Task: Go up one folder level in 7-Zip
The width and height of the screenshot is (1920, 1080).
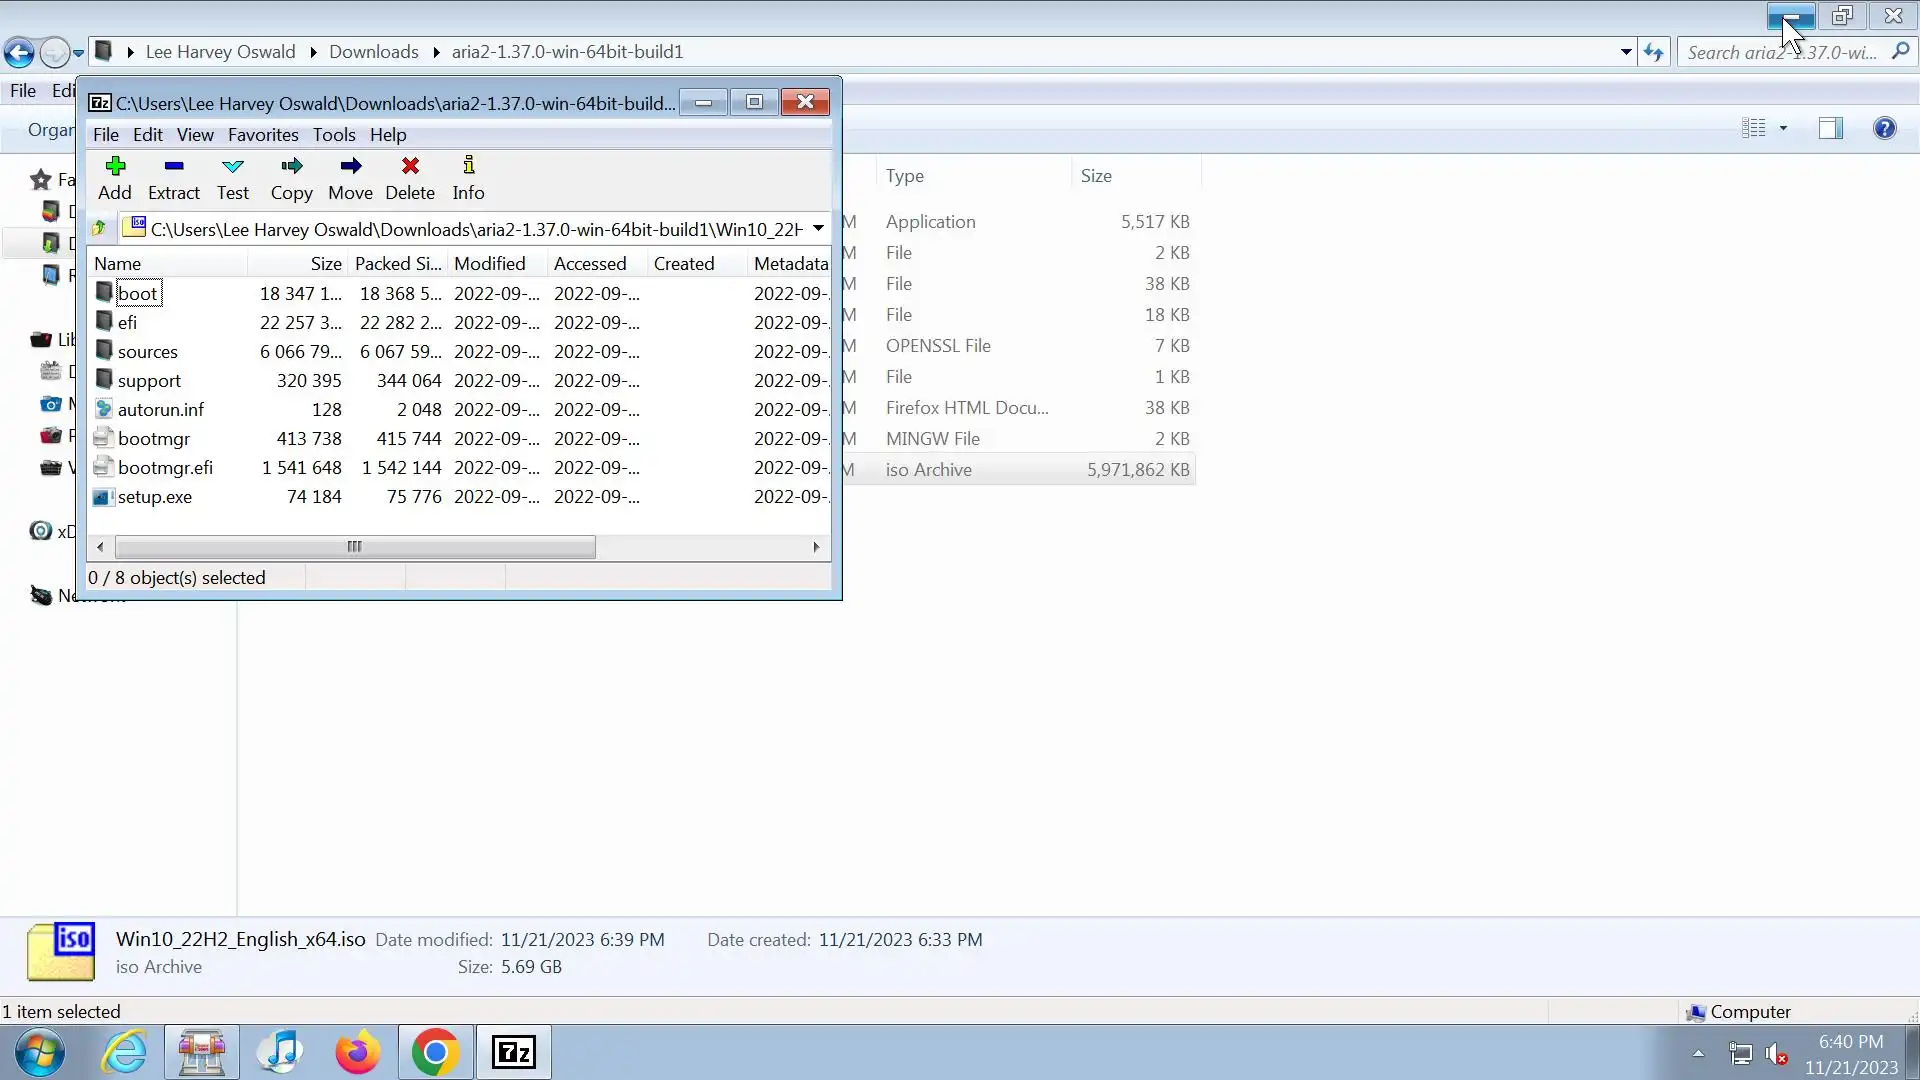Action: click(99, 229)
